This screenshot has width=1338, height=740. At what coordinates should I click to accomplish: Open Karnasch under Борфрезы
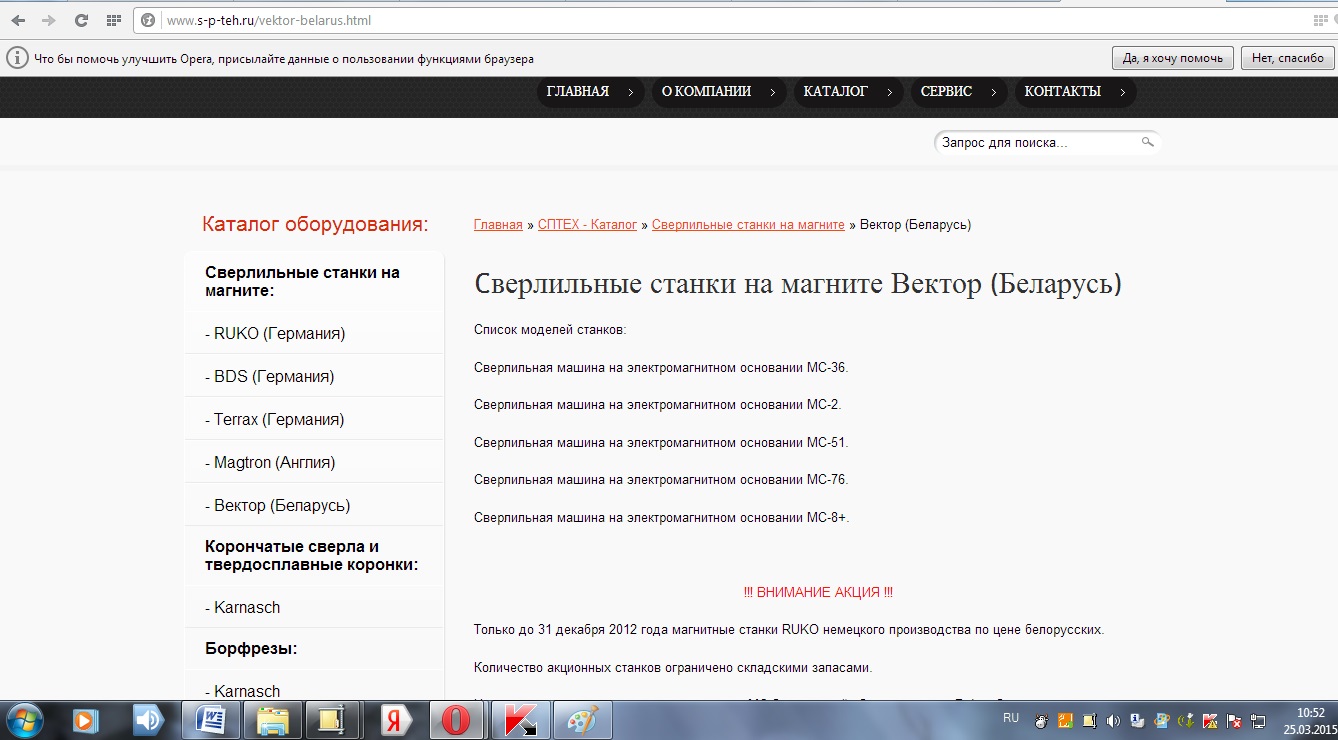click(243, 691)
